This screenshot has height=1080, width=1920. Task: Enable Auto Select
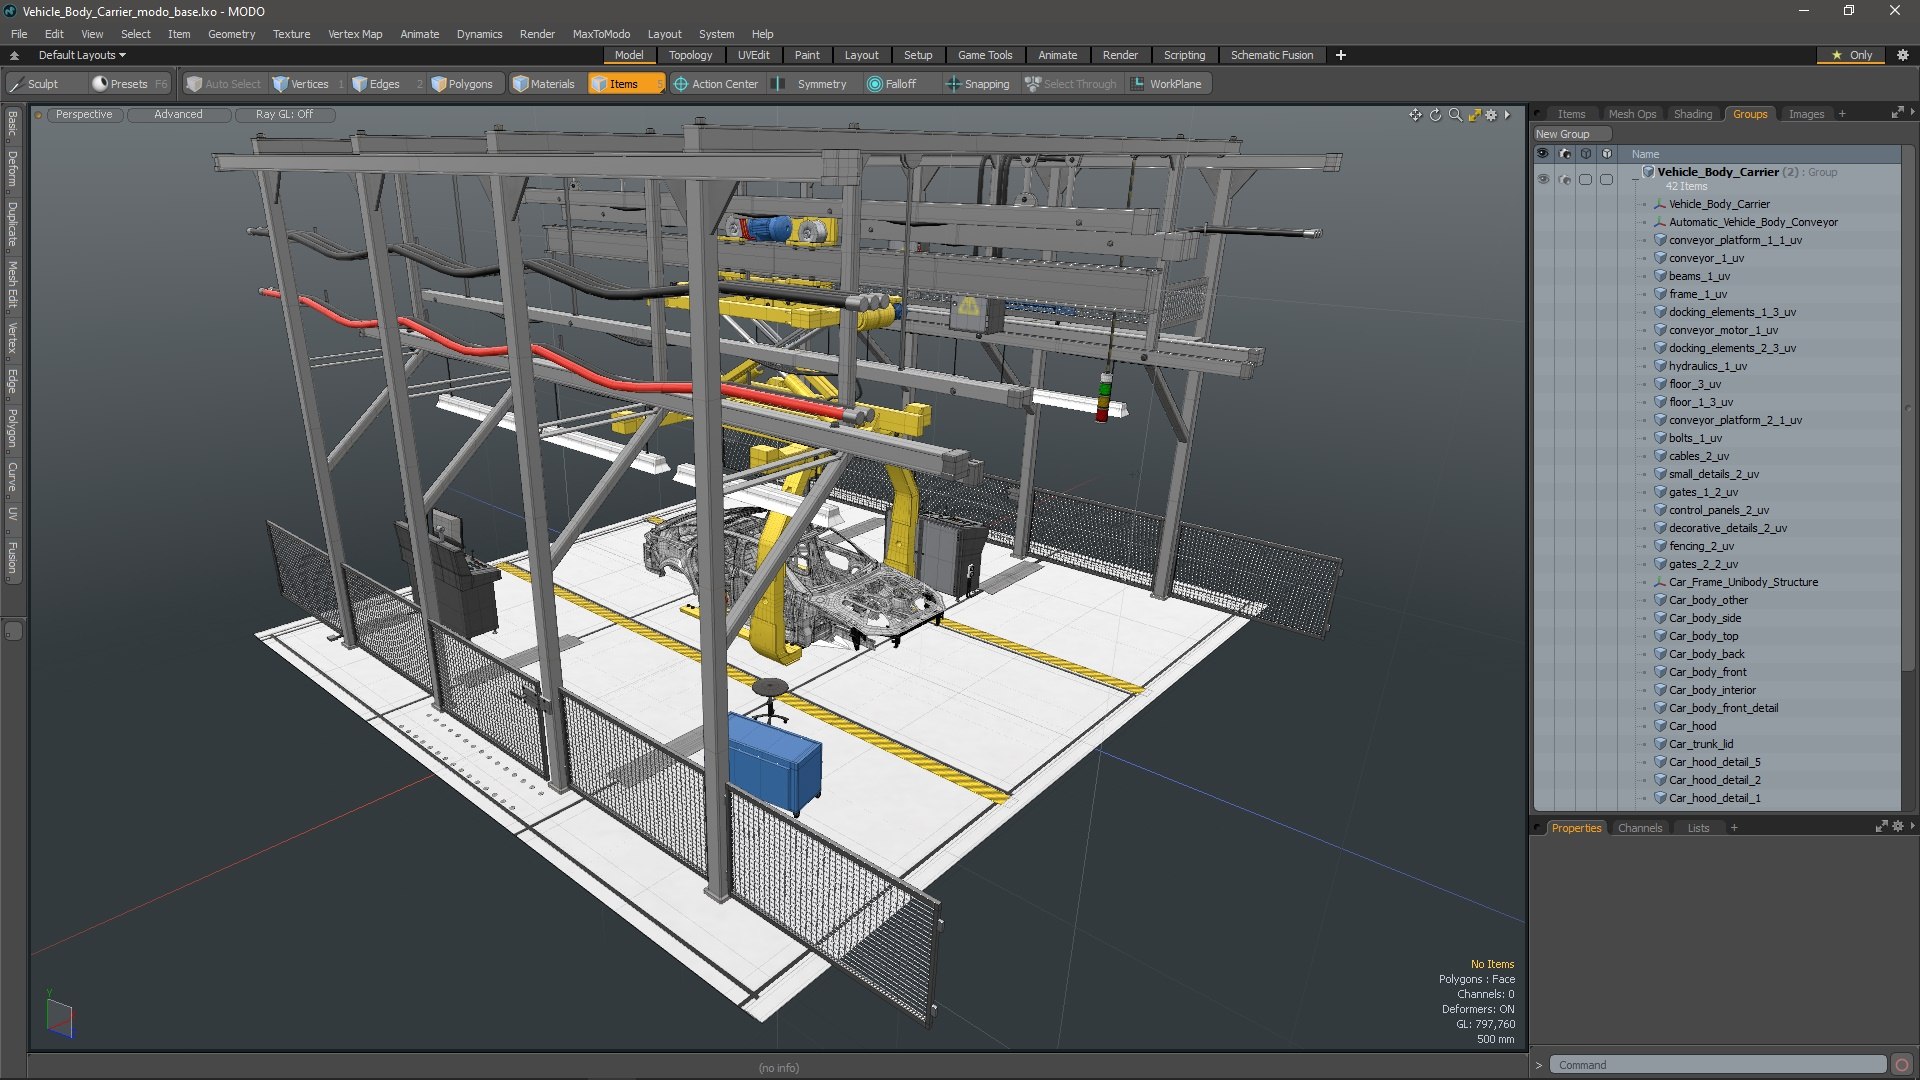tap(224, 84)
